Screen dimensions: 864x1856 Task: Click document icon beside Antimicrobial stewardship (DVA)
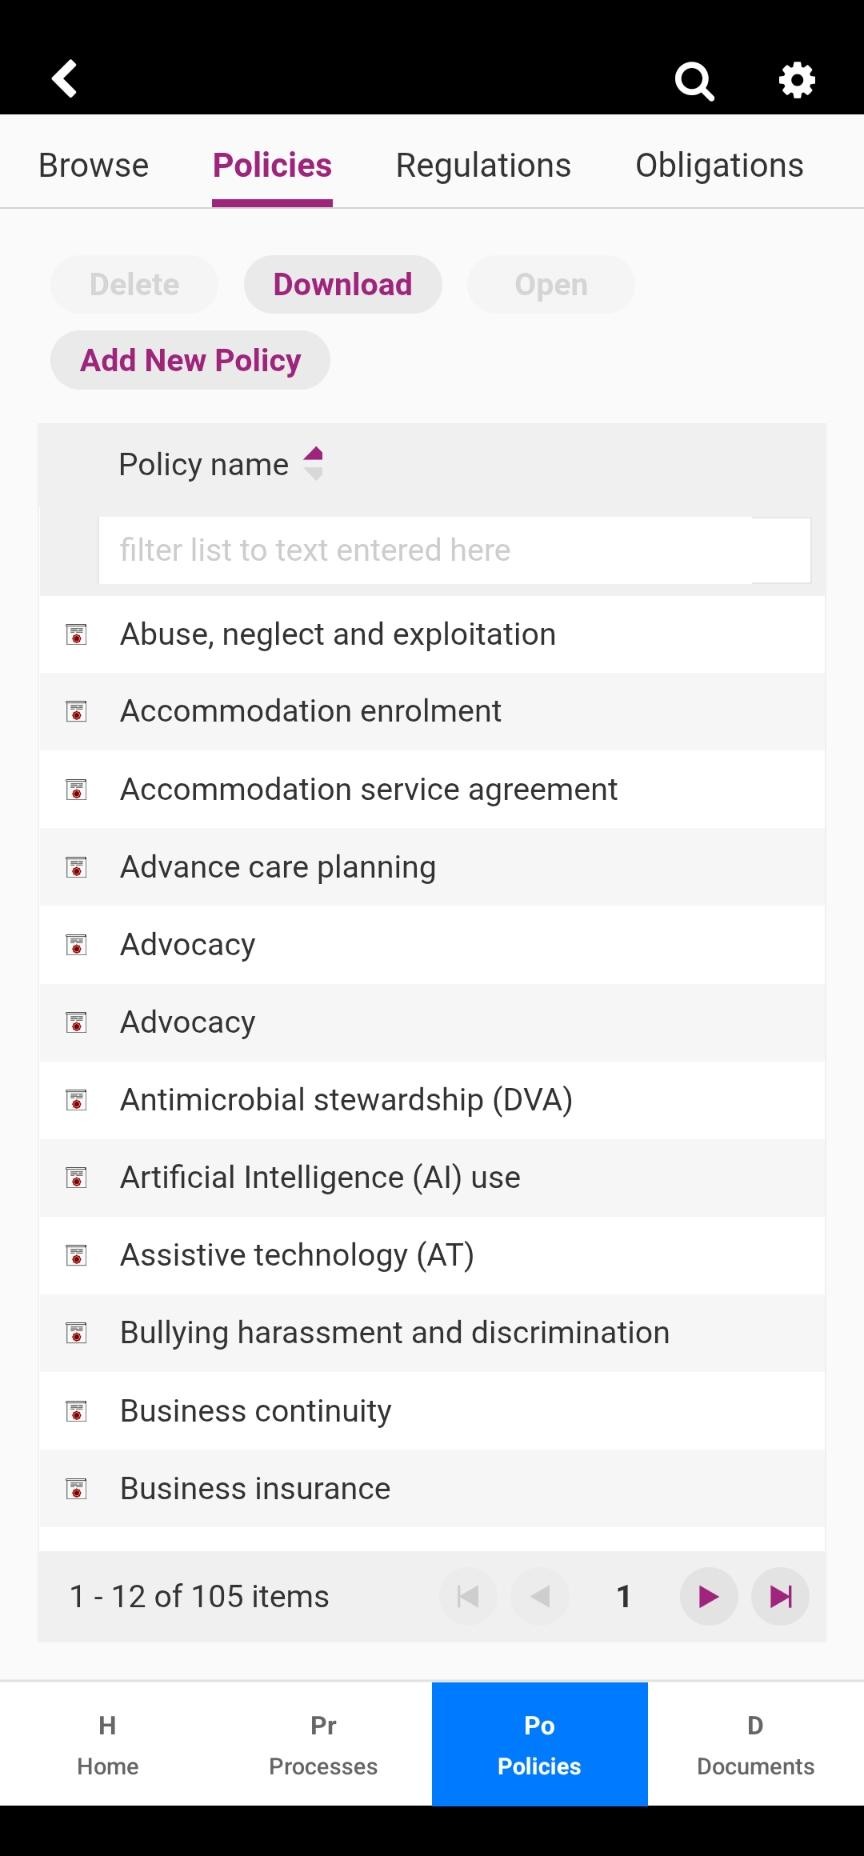[x=76, y=1100]
